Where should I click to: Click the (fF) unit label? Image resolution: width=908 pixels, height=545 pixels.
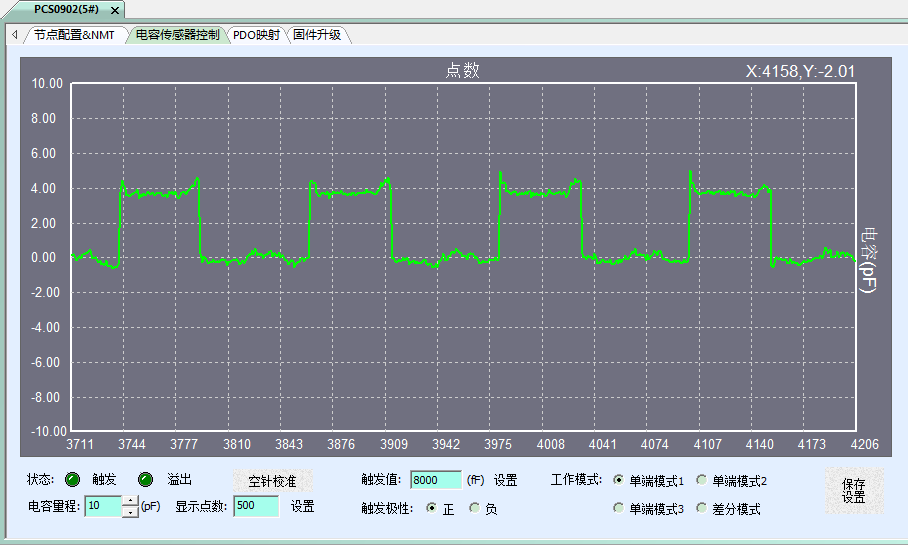[x=475, y=480]
